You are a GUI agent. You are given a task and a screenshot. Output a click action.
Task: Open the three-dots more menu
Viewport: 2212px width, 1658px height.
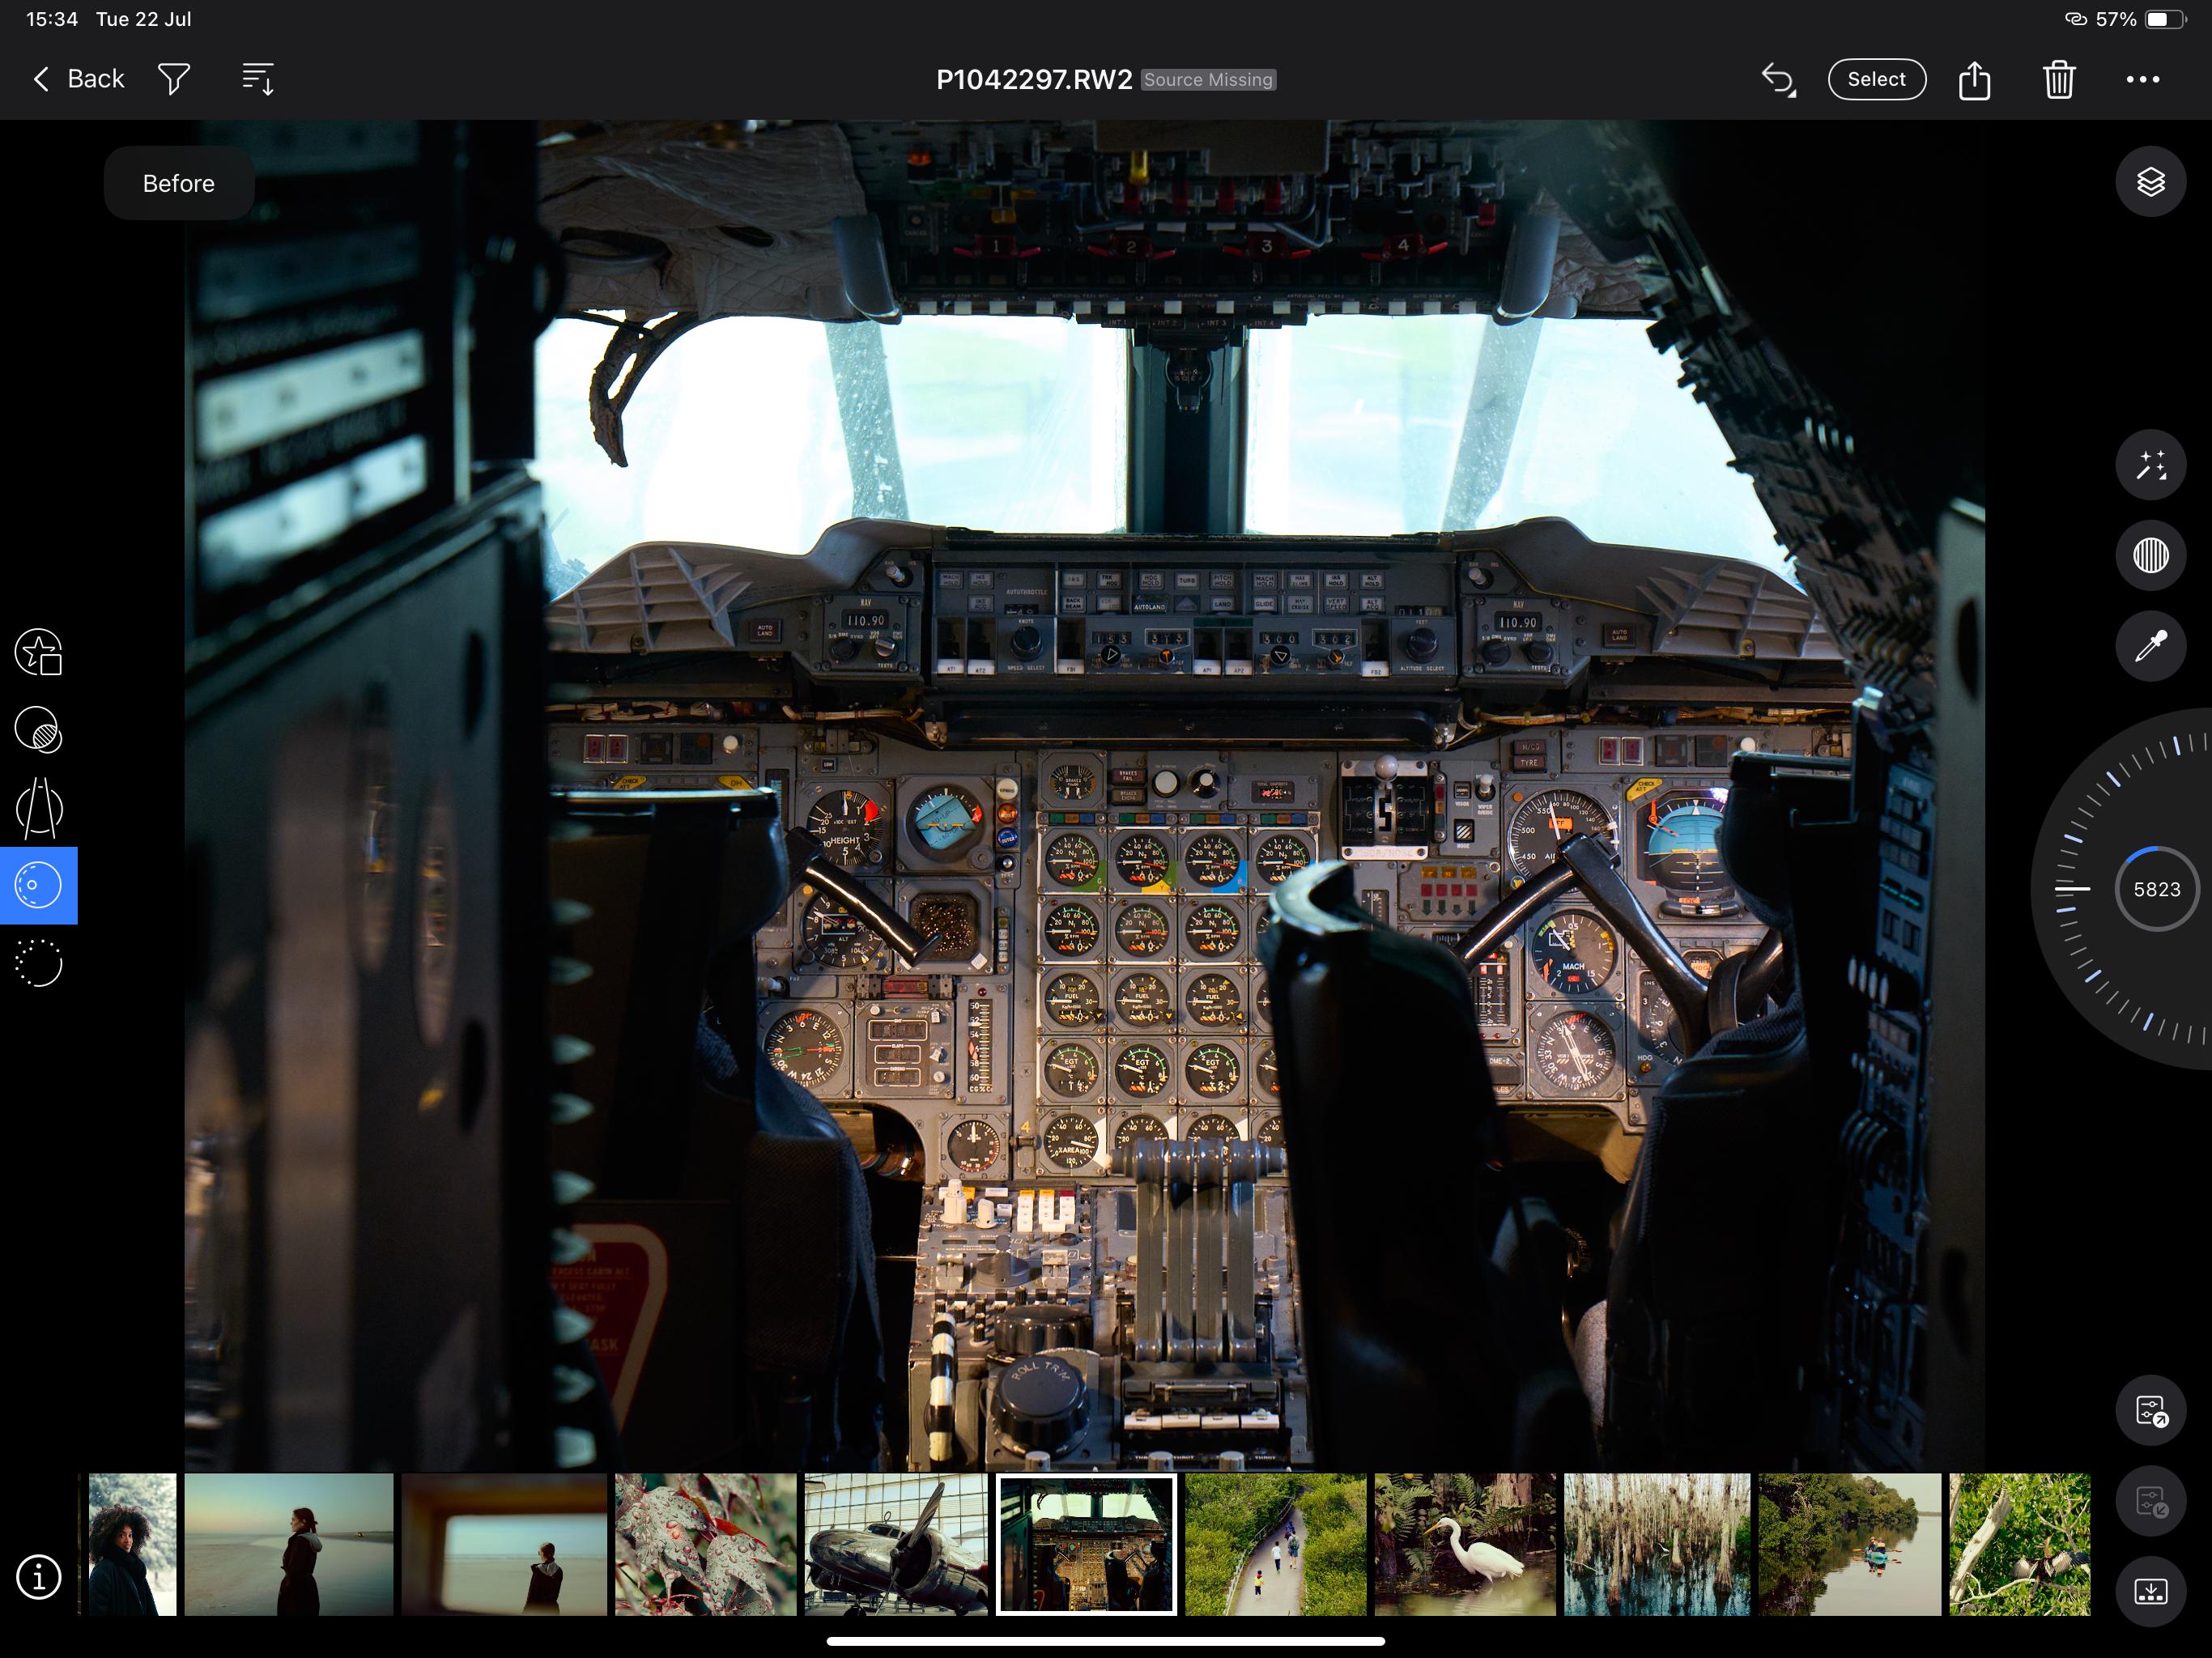tap(2142, 79)
